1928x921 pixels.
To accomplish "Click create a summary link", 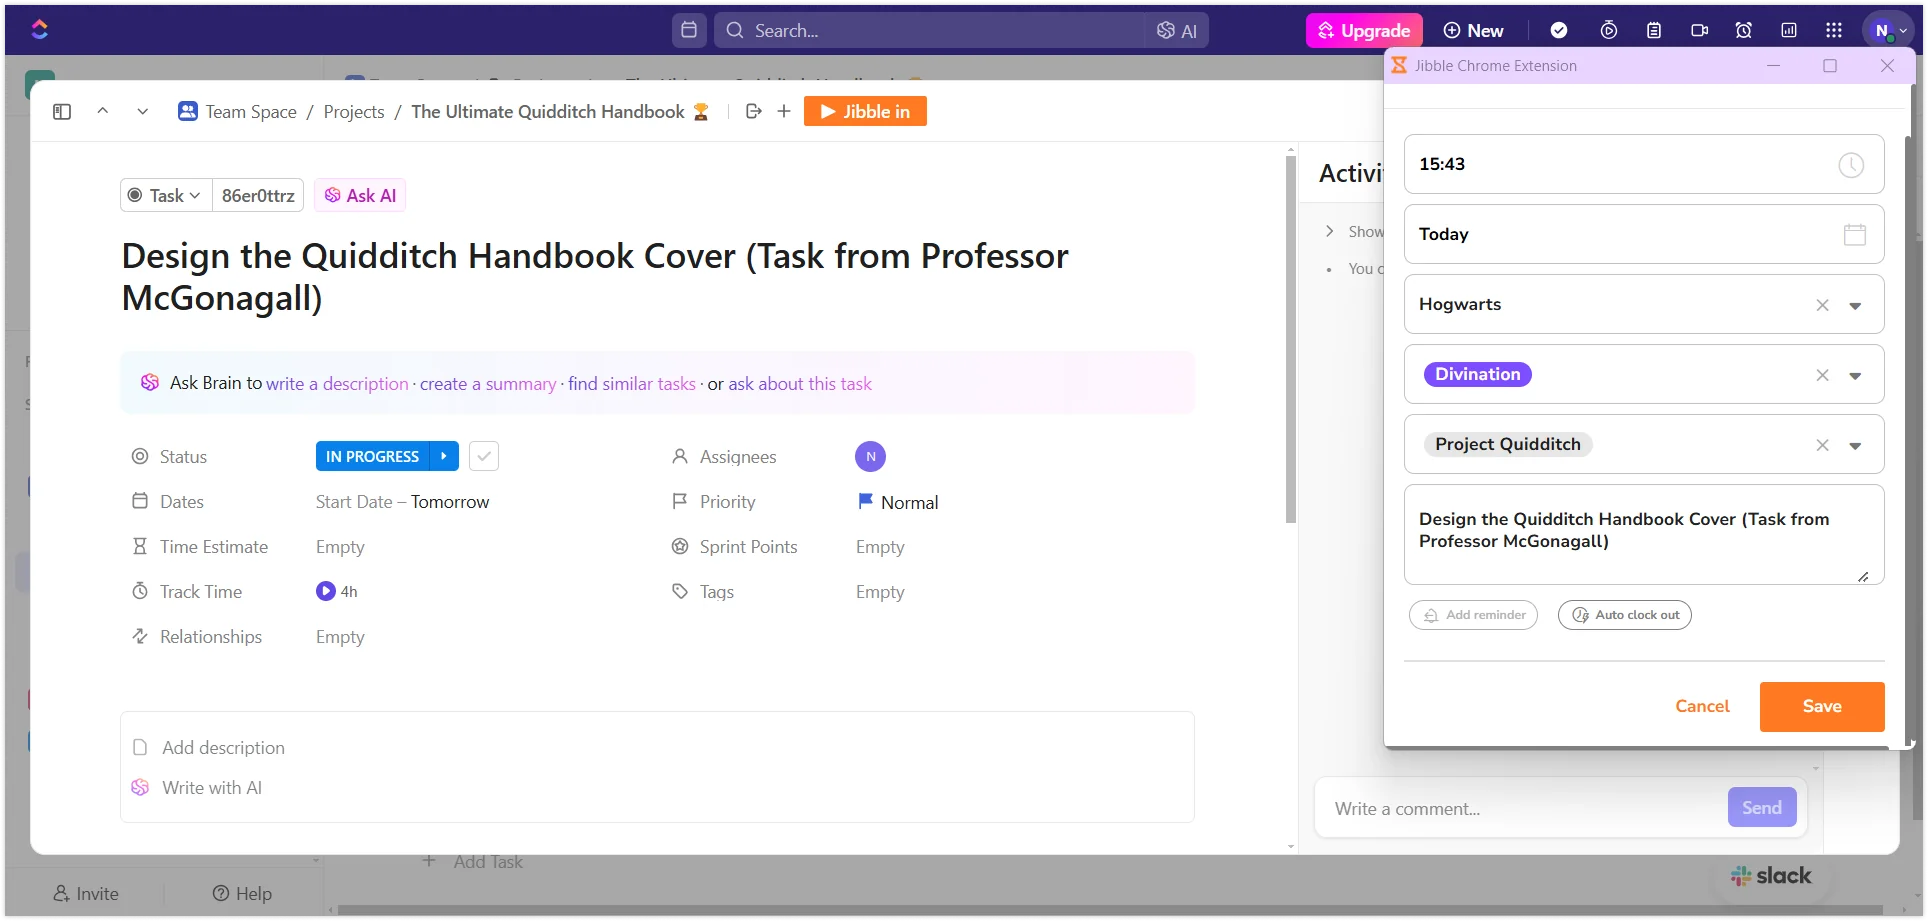I will coord(488,383).
